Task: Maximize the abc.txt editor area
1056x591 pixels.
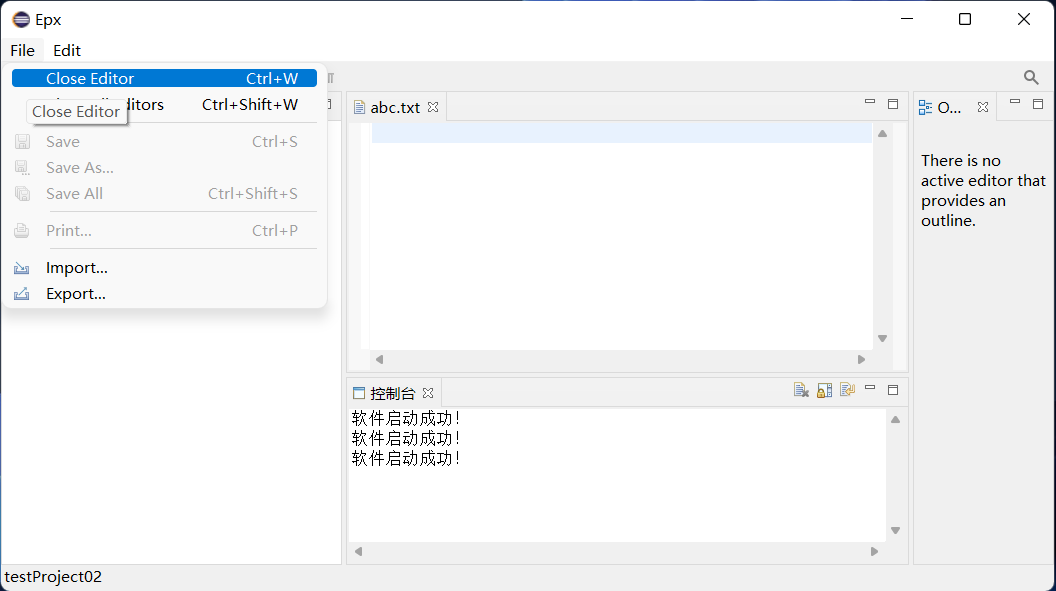Action: coord(893,104)
